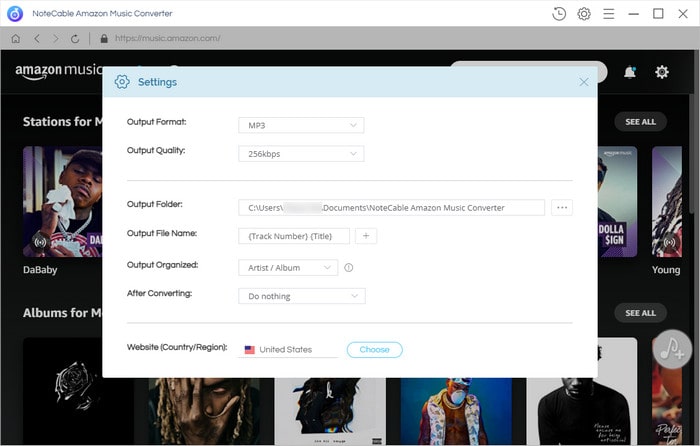This screenshot has width=700, height=446.
Task: Click SEE ALL for Stations
Action: click(640, 122)
